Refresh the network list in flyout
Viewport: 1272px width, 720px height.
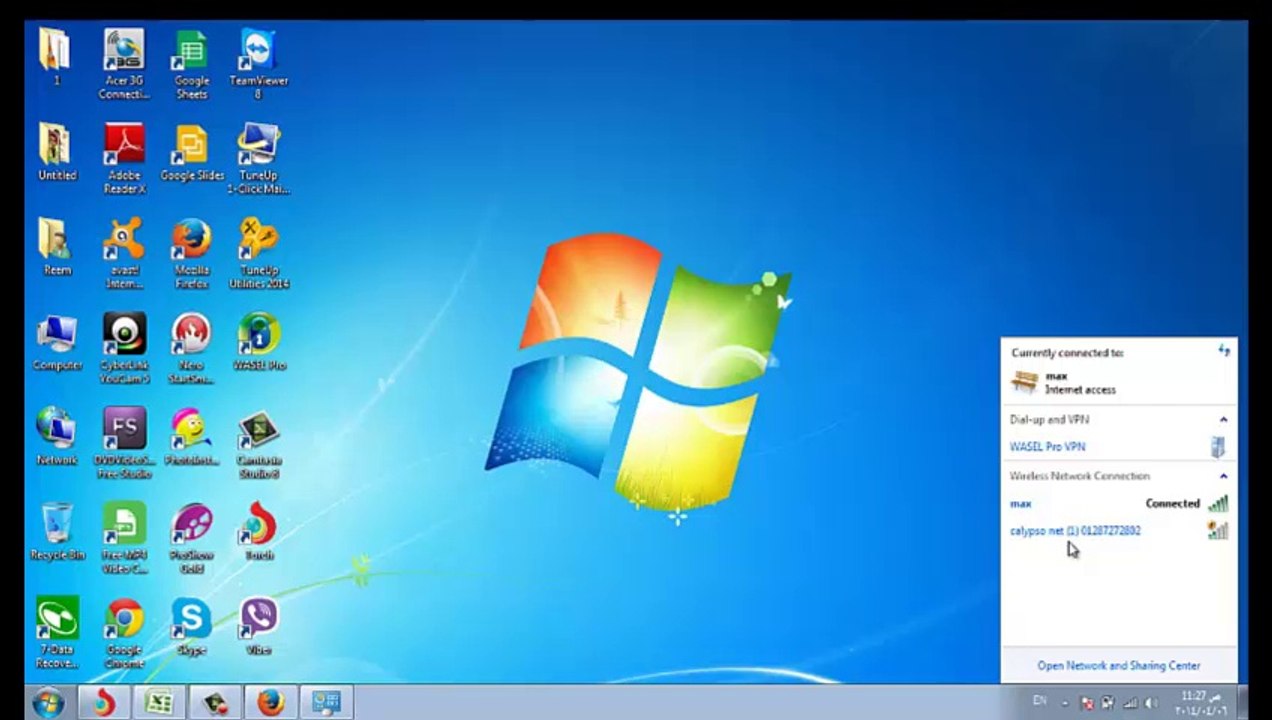point(1224,351)
